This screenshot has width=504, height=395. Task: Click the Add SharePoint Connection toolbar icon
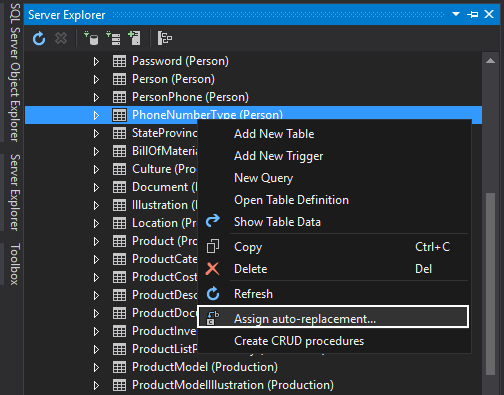[134, 38]
